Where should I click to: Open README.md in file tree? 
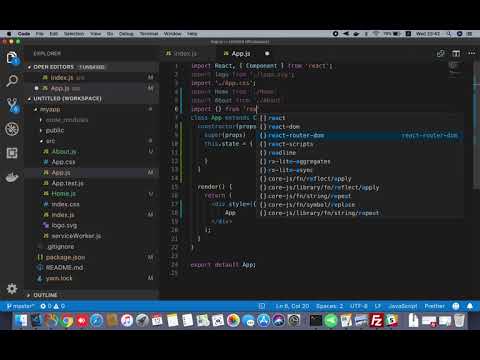64,268
